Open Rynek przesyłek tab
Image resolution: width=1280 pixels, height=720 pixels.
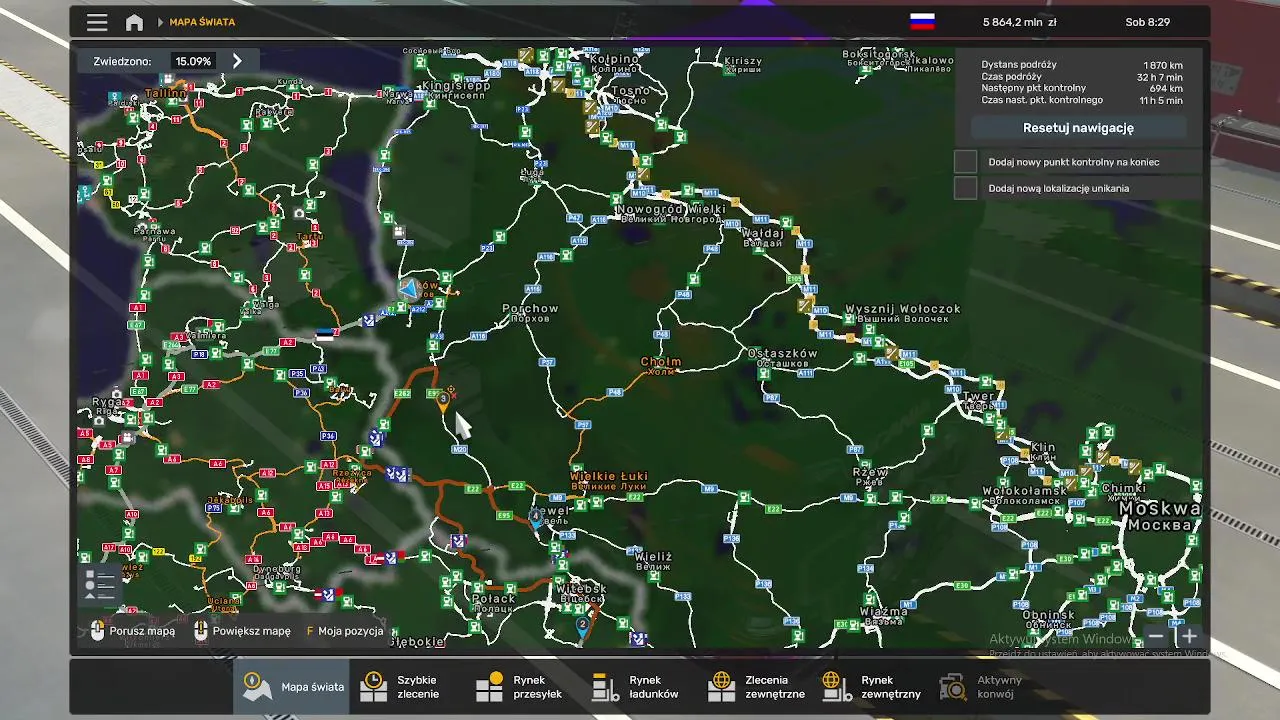[x=524, y=687]
